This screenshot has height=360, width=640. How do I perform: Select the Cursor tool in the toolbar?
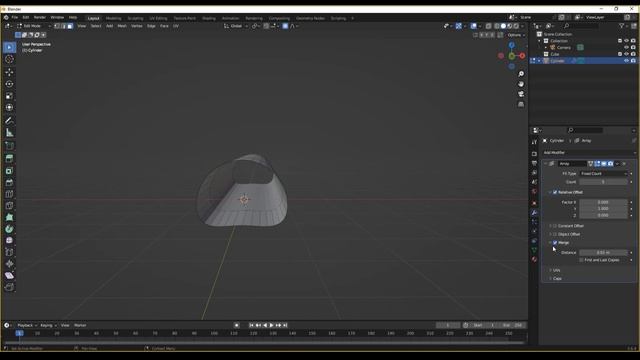pos(9,60)
